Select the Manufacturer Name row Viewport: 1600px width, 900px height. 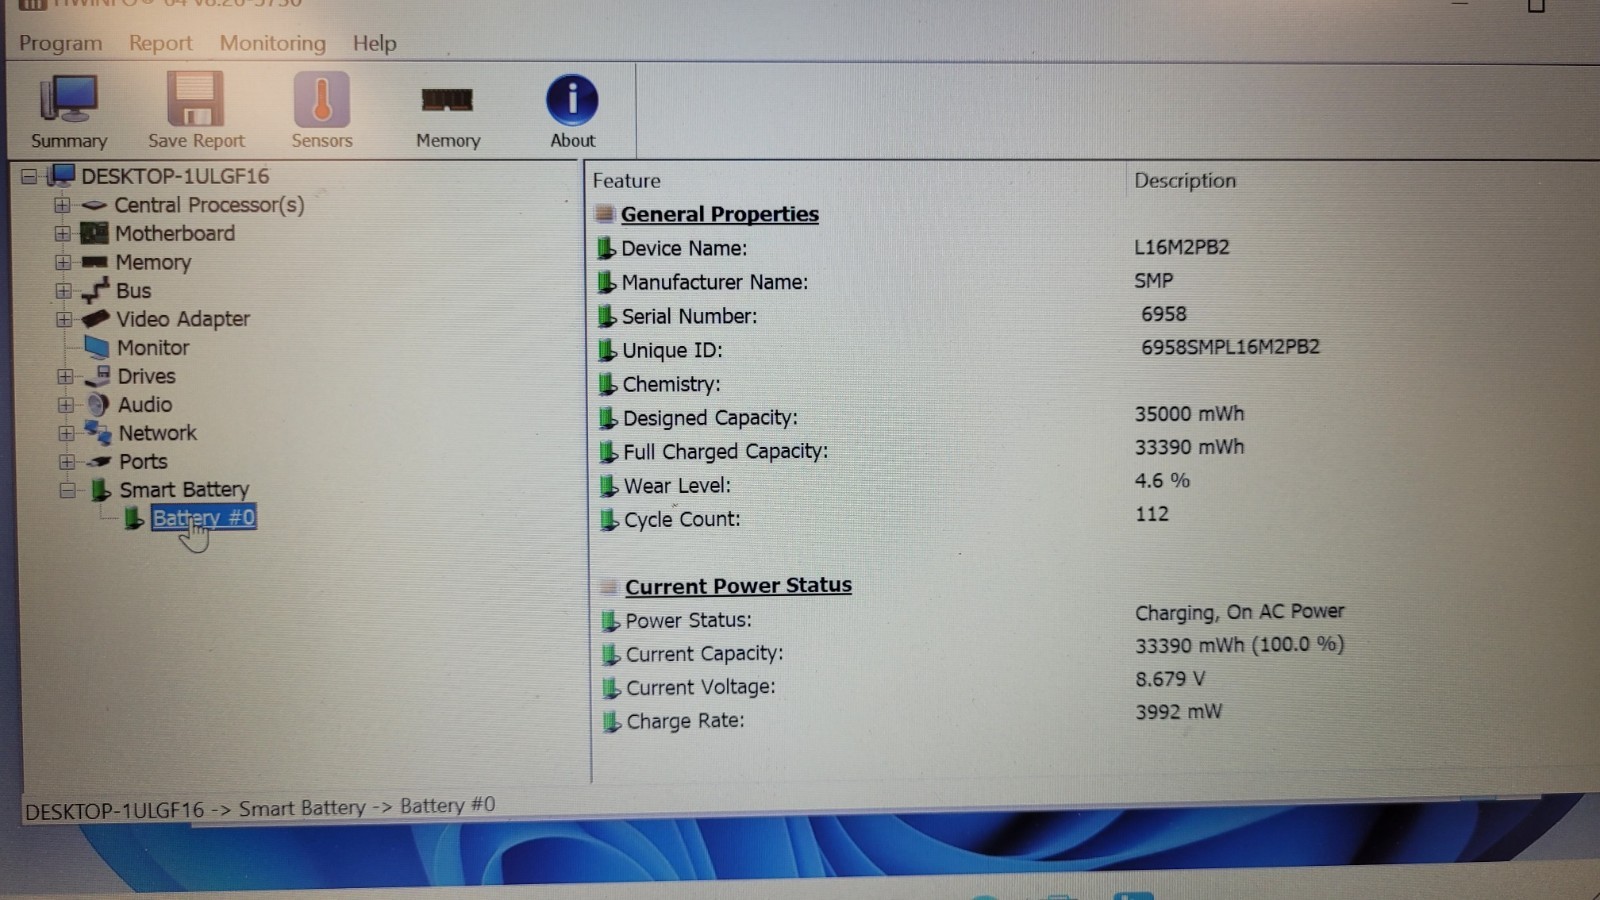[x=1090, y=282]
